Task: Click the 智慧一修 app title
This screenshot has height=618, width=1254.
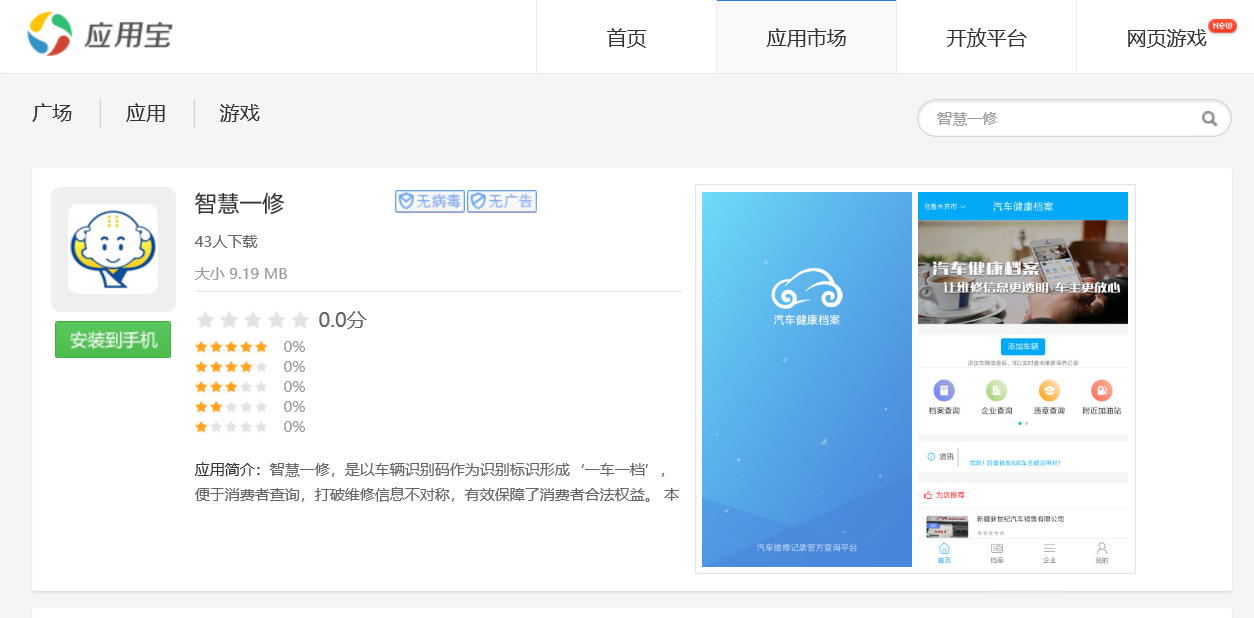Action: 240,203
